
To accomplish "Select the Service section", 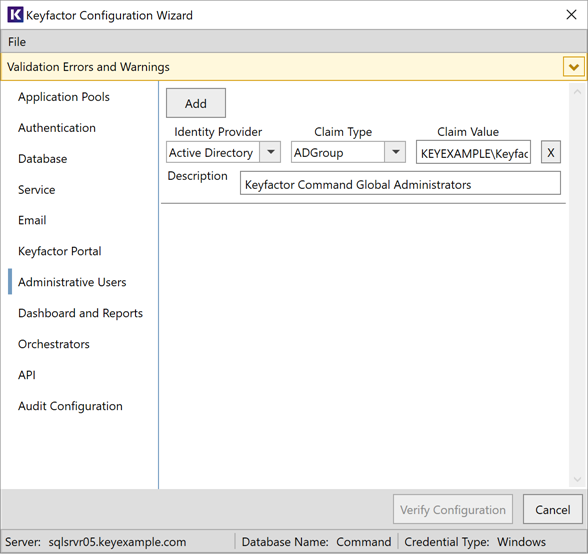I will coord(36,190).
